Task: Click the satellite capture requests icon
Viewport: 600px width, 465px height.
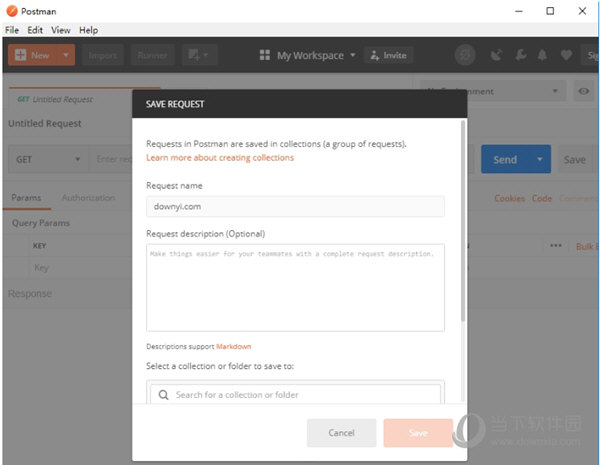Action: point(496,55)
